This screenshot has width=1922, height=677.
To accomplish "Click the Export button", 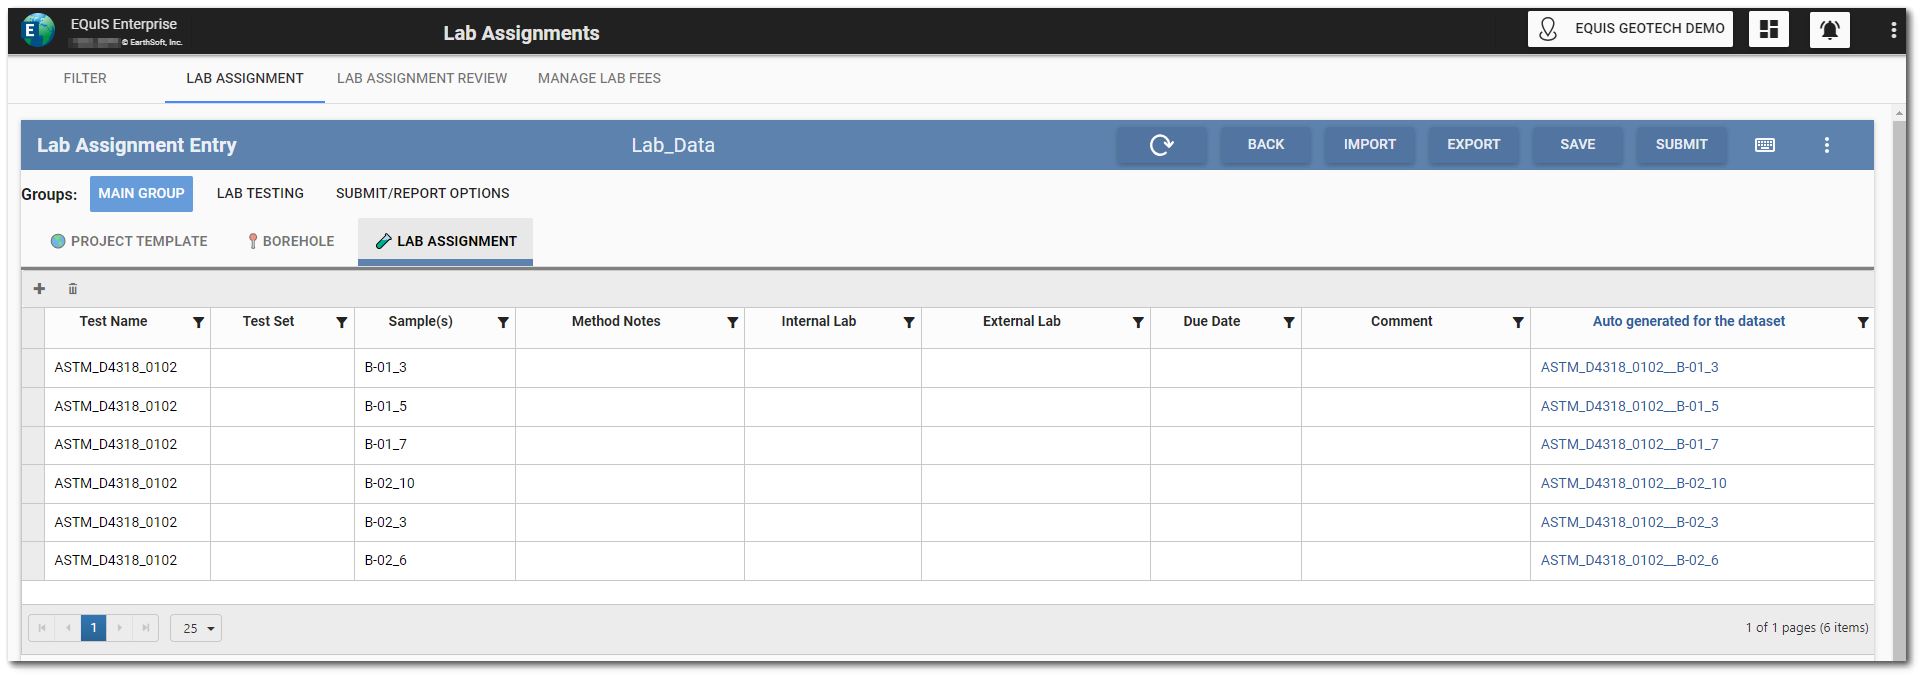I will coord(1473,145).
